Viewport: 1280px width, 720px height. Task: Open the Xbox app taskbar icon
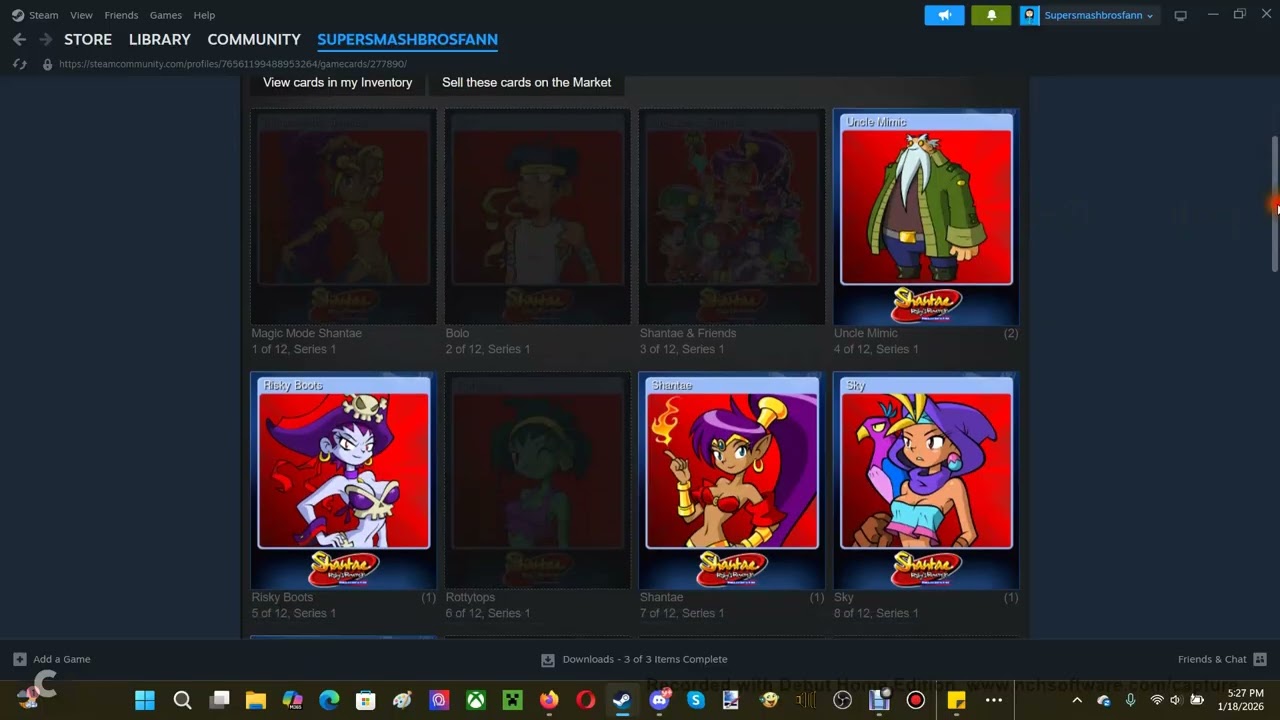click(476, 700)
